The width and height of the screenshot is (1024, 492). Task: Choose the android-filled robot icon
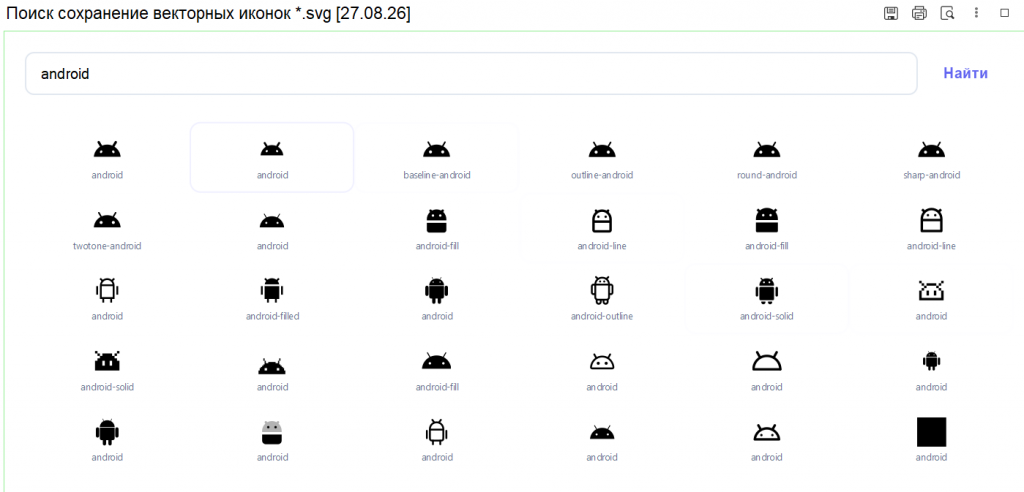pos(272,291)
